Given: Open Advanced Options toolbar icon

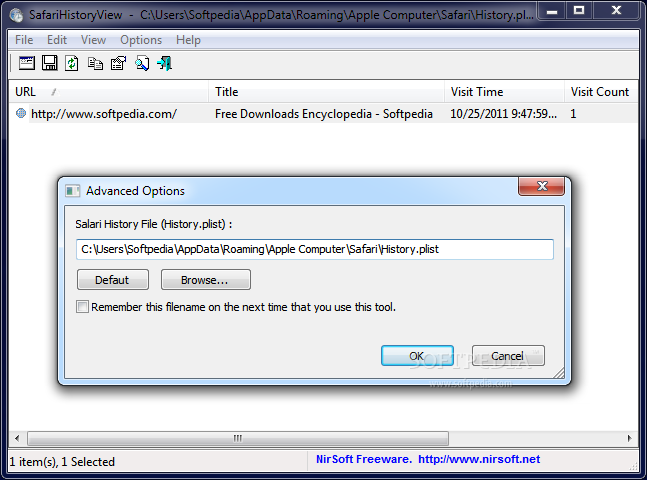Looking at the screenshot, I should (27, 63).
